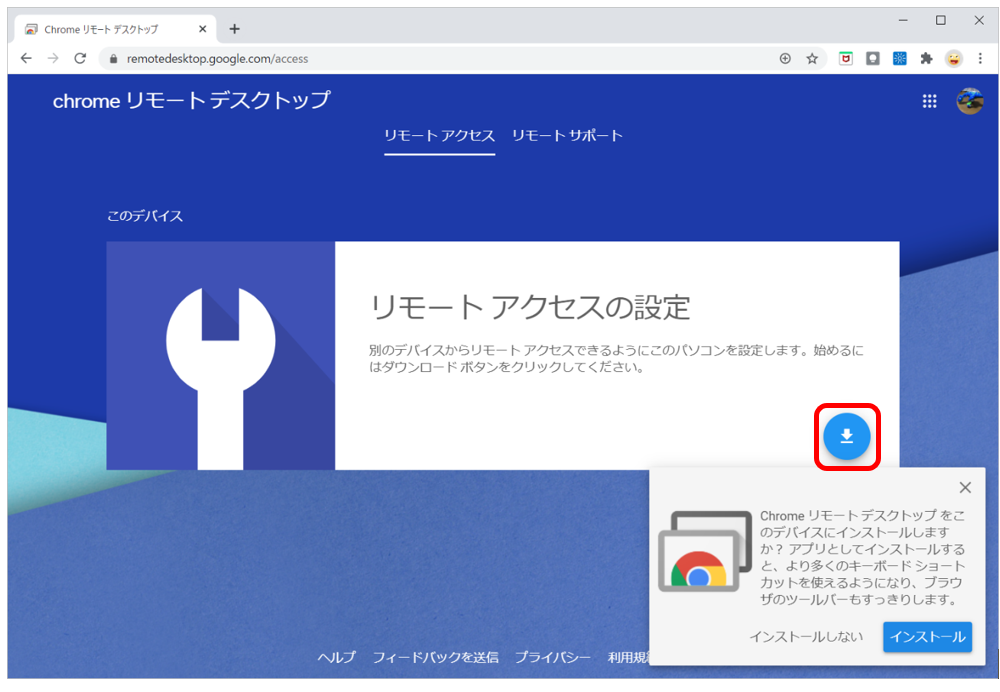View site security lock information
1000x692 pixels.
click(114, 59)
